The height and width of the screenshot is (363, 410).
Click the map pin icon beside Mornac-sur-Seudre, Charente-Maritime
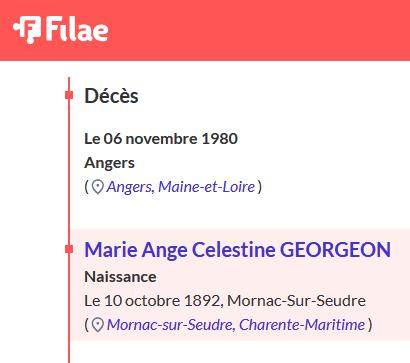click(98, 325)
